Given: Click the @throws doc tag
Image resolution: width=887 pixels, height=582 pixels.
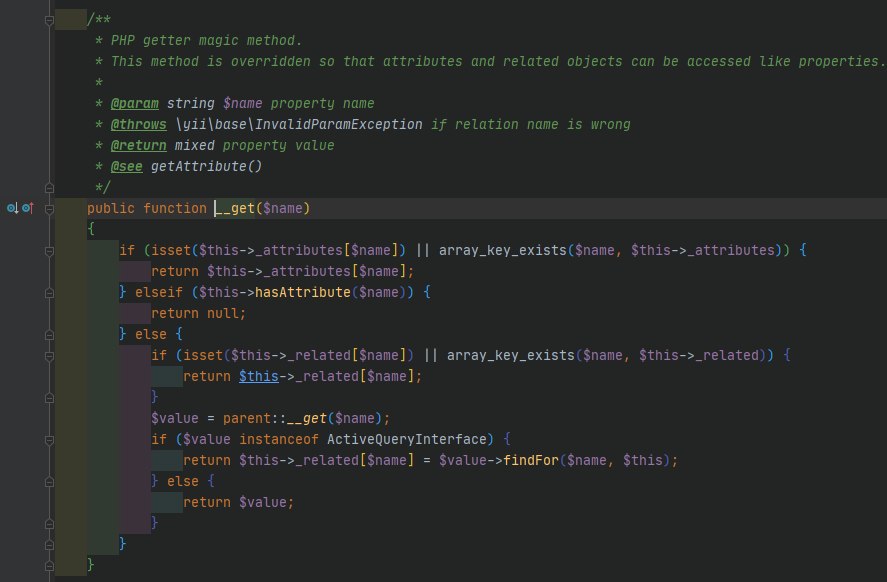Looking at the screenshot, I should point(139,124).
